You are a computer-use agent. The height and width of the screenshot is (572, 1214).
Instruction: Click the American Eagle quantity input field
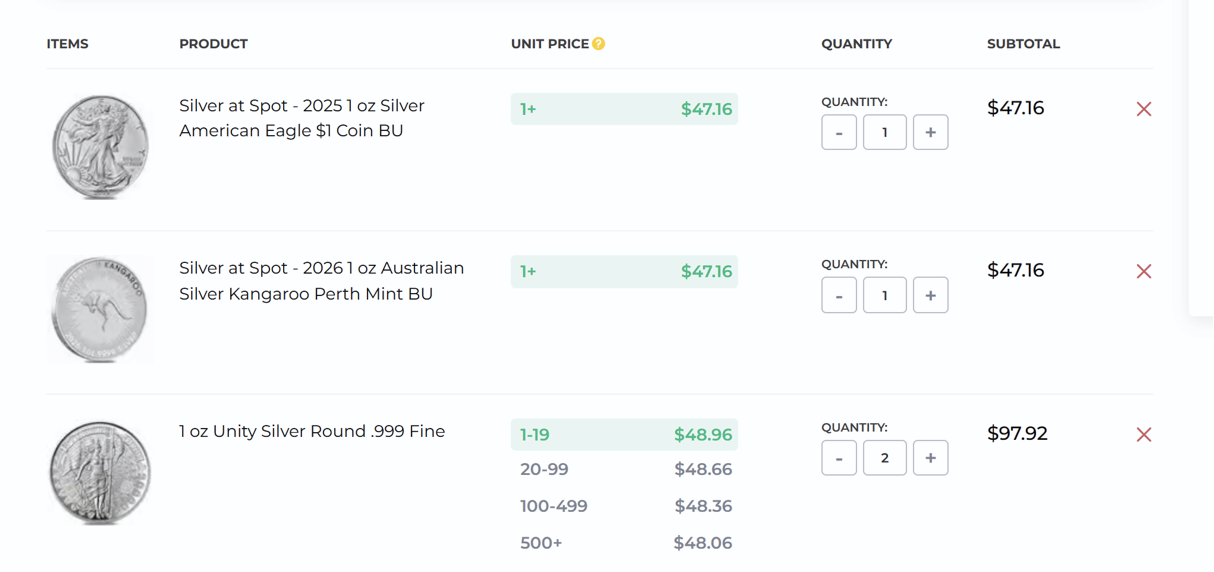[x=884, y=133]
